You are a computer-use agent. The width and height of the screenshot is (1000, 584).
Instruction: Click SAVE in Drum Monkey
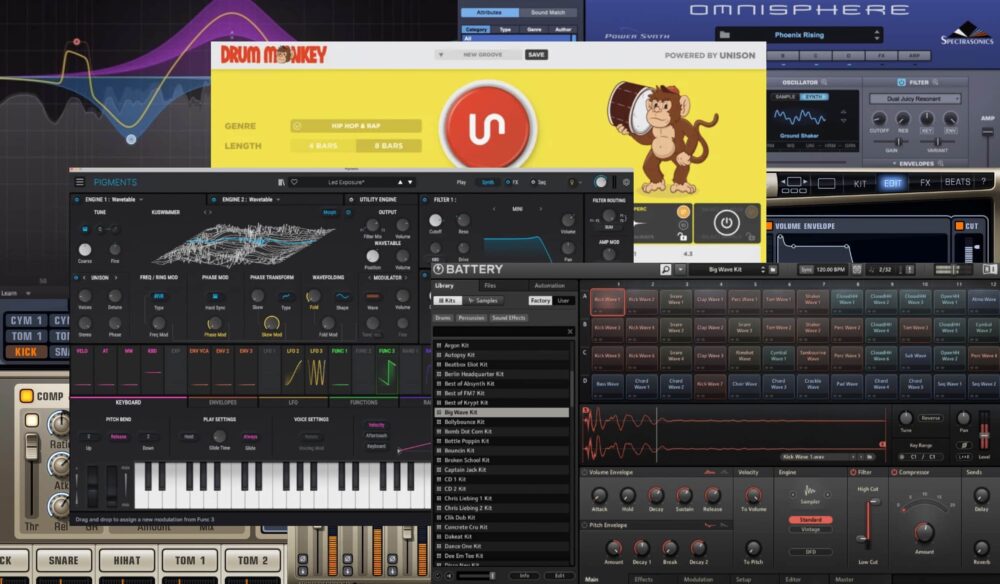536,54
